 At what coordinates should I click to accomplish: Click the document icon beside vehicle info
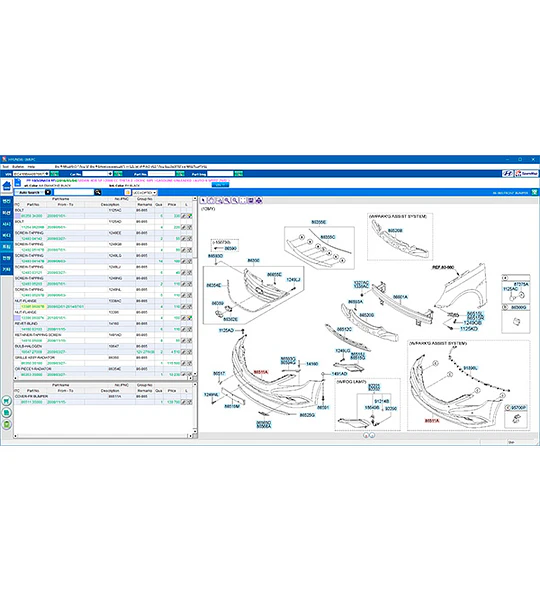tap(18, 183)
